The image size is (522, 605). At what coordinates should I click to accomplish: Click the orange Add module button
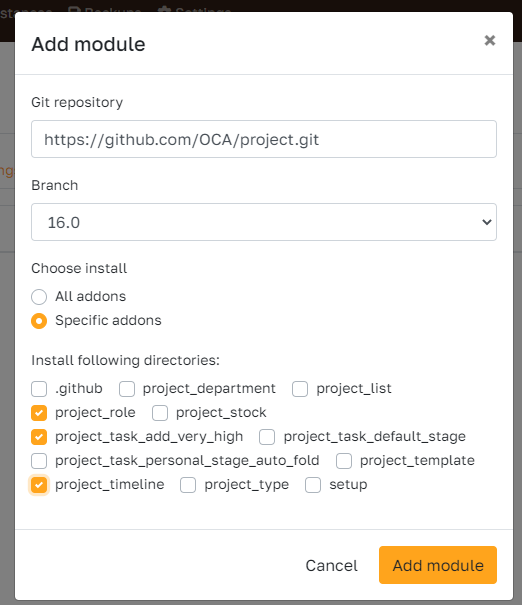tap(438, 565)
